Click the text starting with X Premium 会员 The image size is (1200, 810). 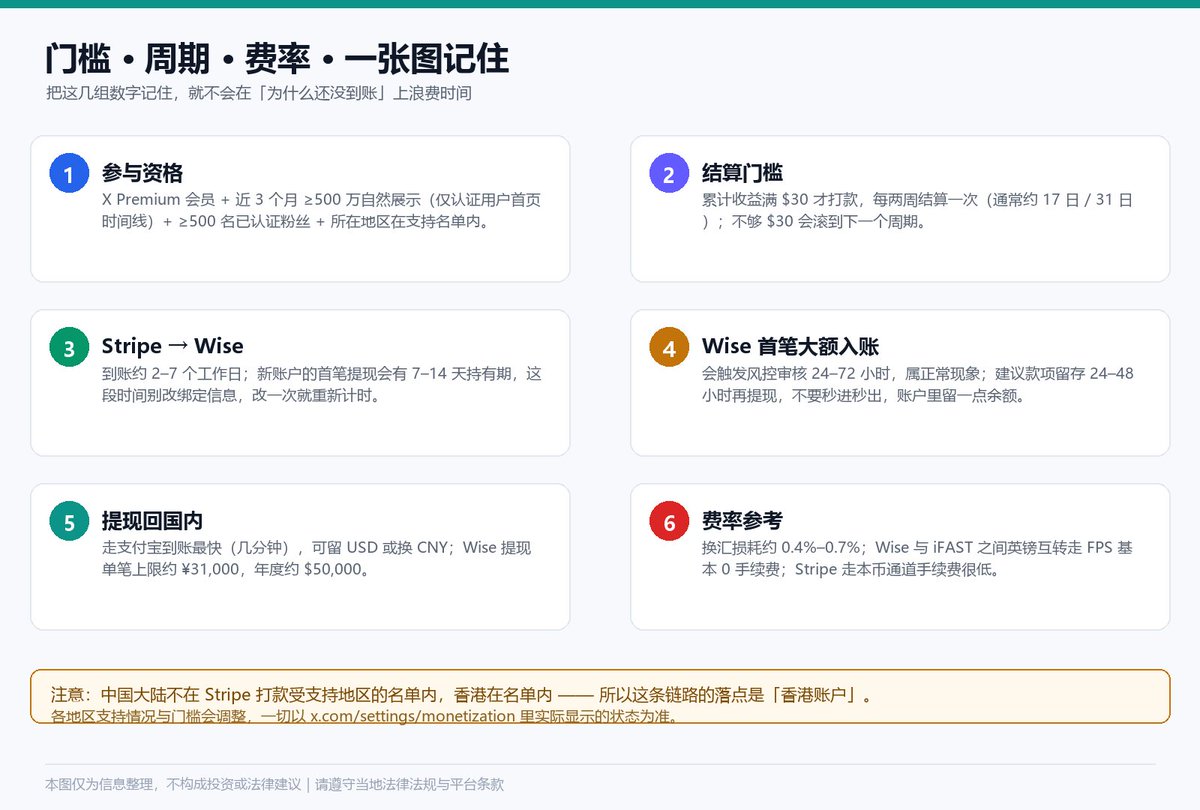pos(322,211)
